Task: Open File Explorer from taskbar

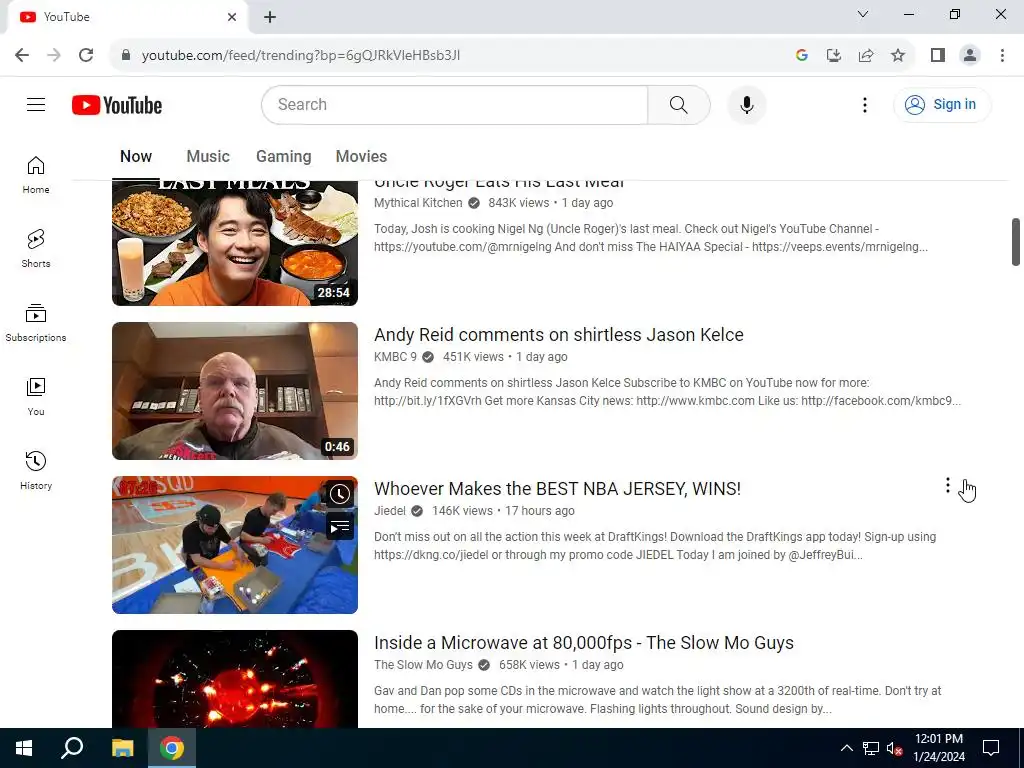Action: [122, 748]
